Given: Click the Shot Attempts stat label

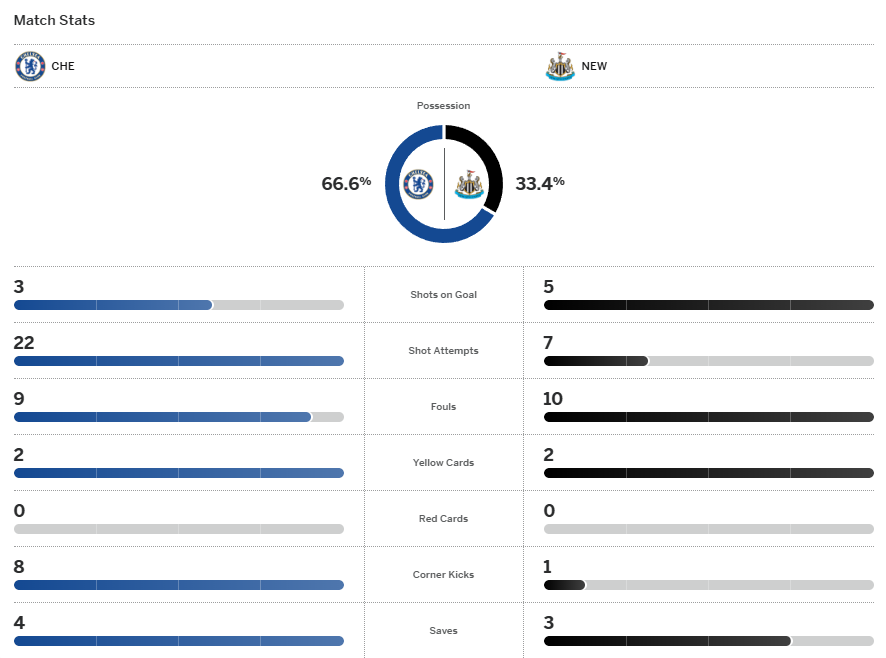Looking at the screenshot, I should pyautogui.click(x=443, y=351).
